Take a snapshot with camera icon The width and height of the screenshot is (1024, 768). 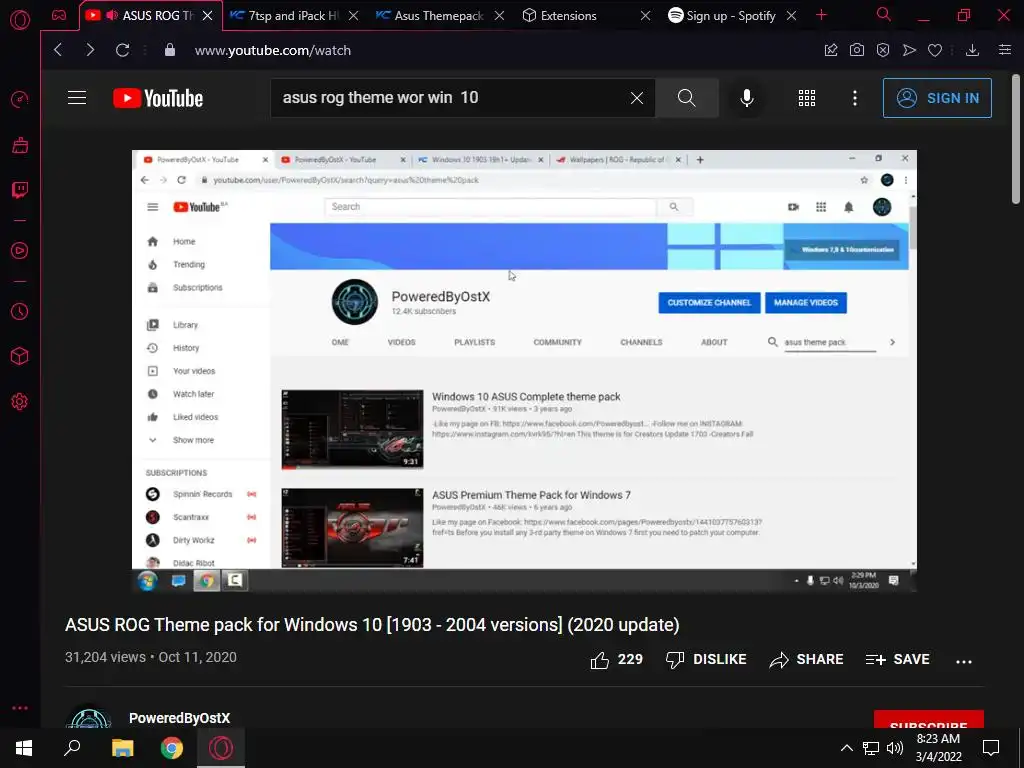857,50
